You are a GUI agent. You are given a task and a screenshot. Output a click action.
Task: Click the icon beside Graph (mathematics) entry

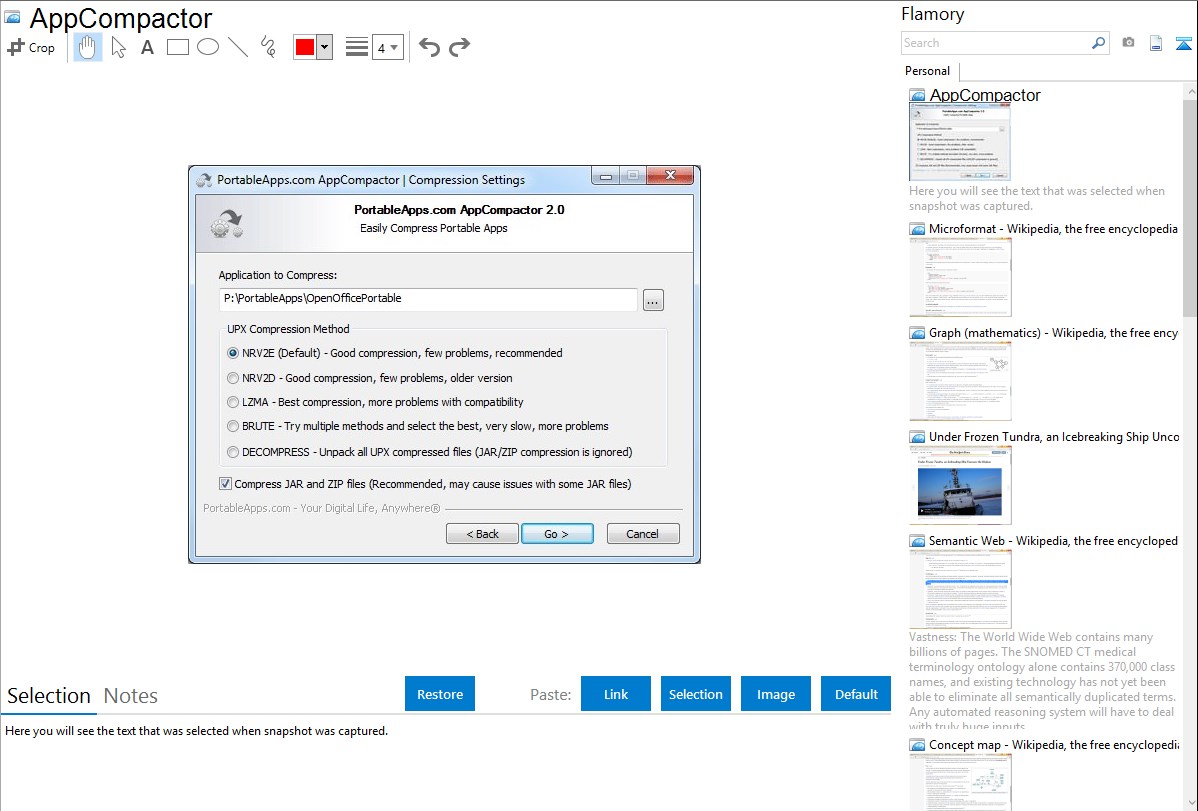click(917, 333)
